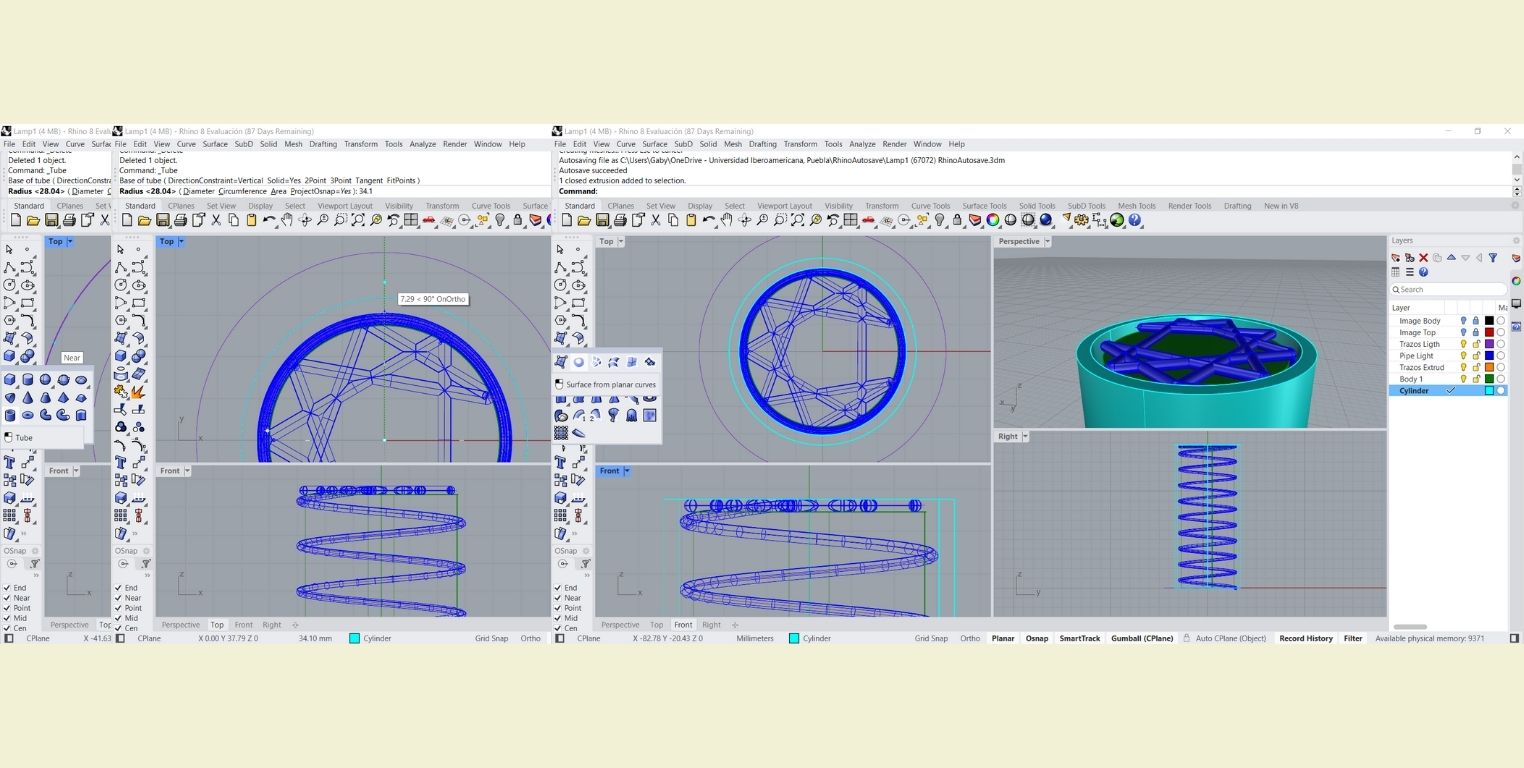The width and height of the screenshot is (1524, 768).
Task: Click the padlock Lock icon in right window toolbar
Action: (x=957, y=220)
